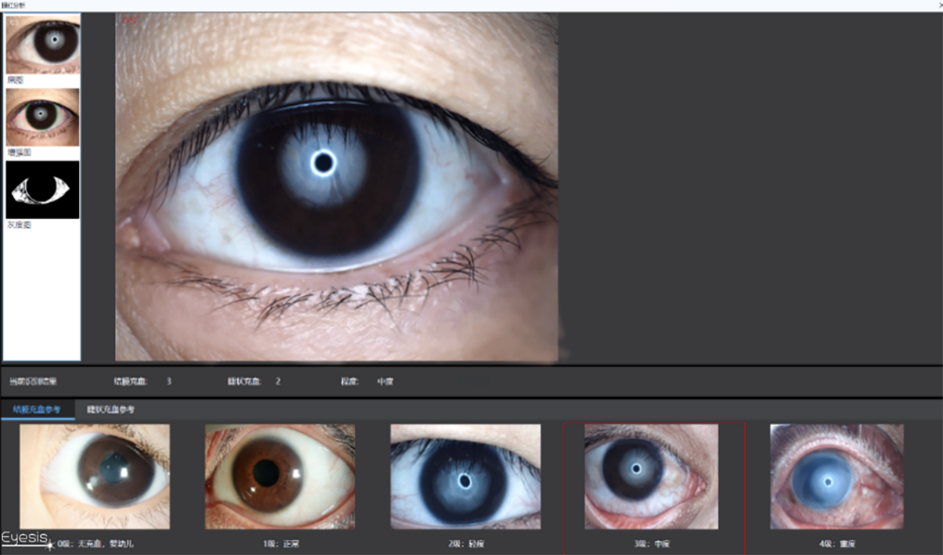Click the ciliary congestion score value 2
943x555 pixels.
(x=278, y=381)
